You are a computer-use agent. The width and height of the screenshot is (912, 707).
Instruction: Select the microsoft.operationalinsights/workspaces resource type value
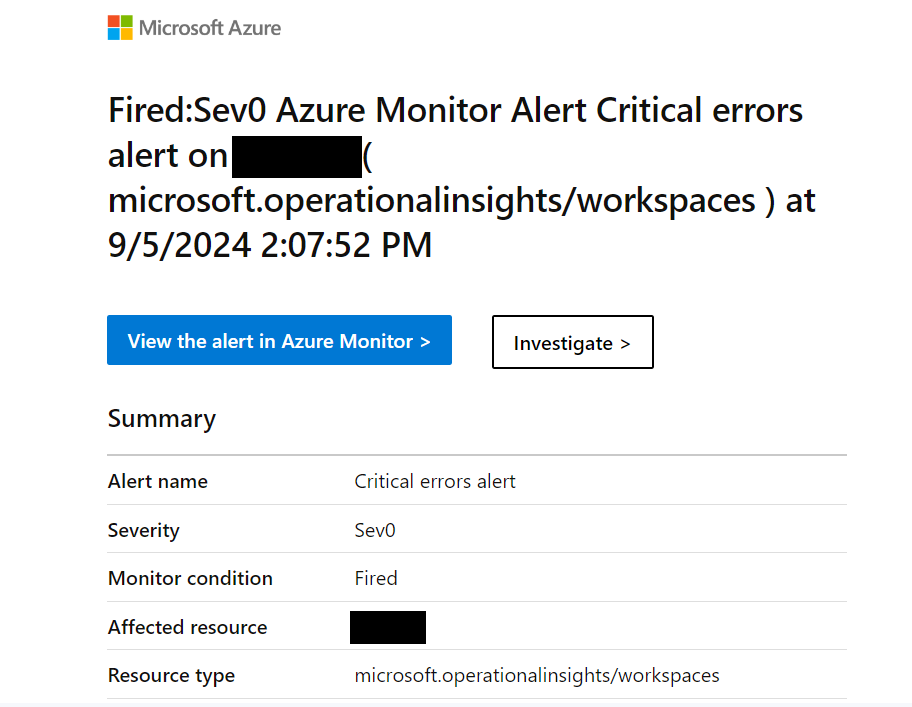tap(537, 676)
